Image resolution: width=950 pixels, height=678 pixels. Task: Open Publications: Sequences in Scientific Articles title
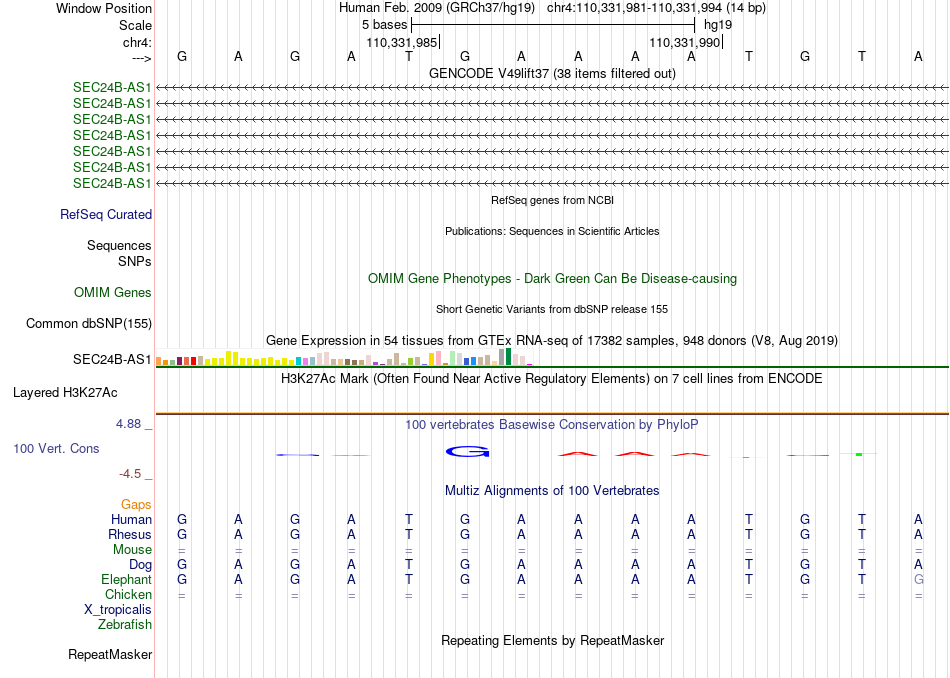552,231
